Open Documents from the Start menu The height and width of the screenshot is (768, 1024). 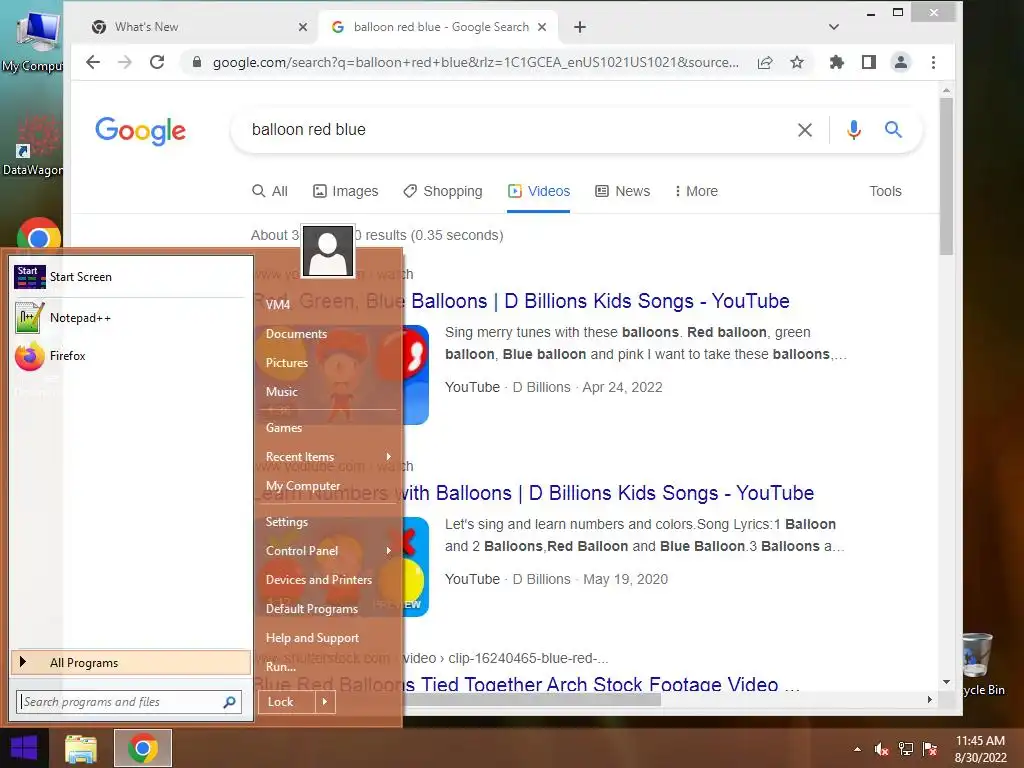[x=296, y=334]
